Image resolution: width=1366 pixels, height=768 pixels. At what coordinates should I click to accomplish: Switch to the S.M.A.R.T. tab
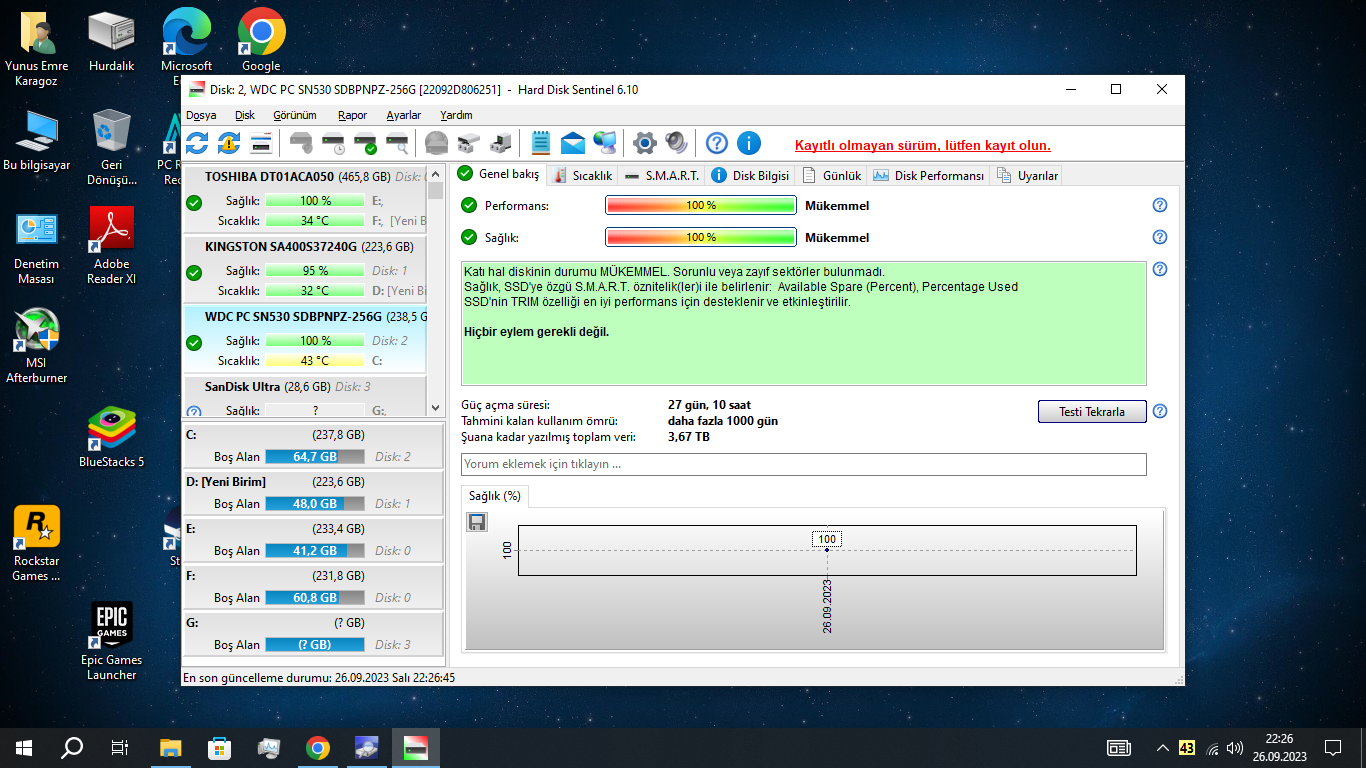point(661,175)
